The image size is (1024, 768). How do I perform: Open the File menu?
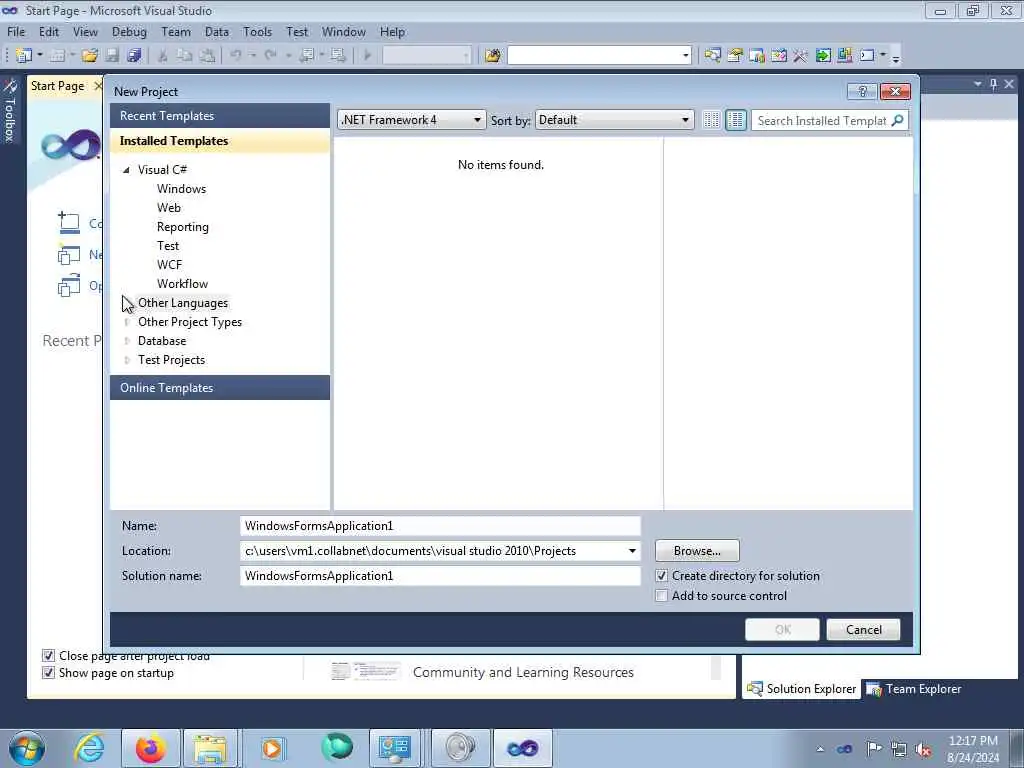(x=16, y=31)
